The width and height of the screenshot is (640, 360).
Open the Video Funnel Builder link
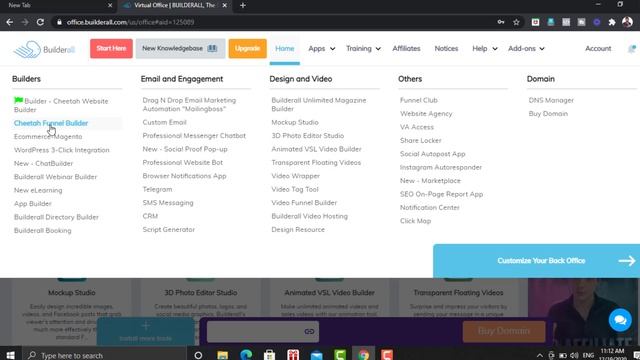coord(304,202)
